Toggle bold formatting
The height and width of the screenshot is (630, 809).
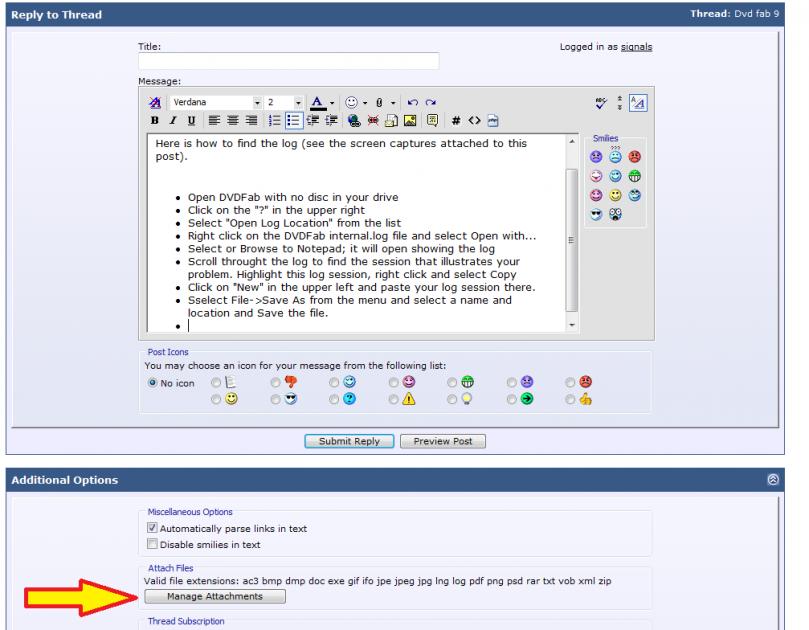154,121
